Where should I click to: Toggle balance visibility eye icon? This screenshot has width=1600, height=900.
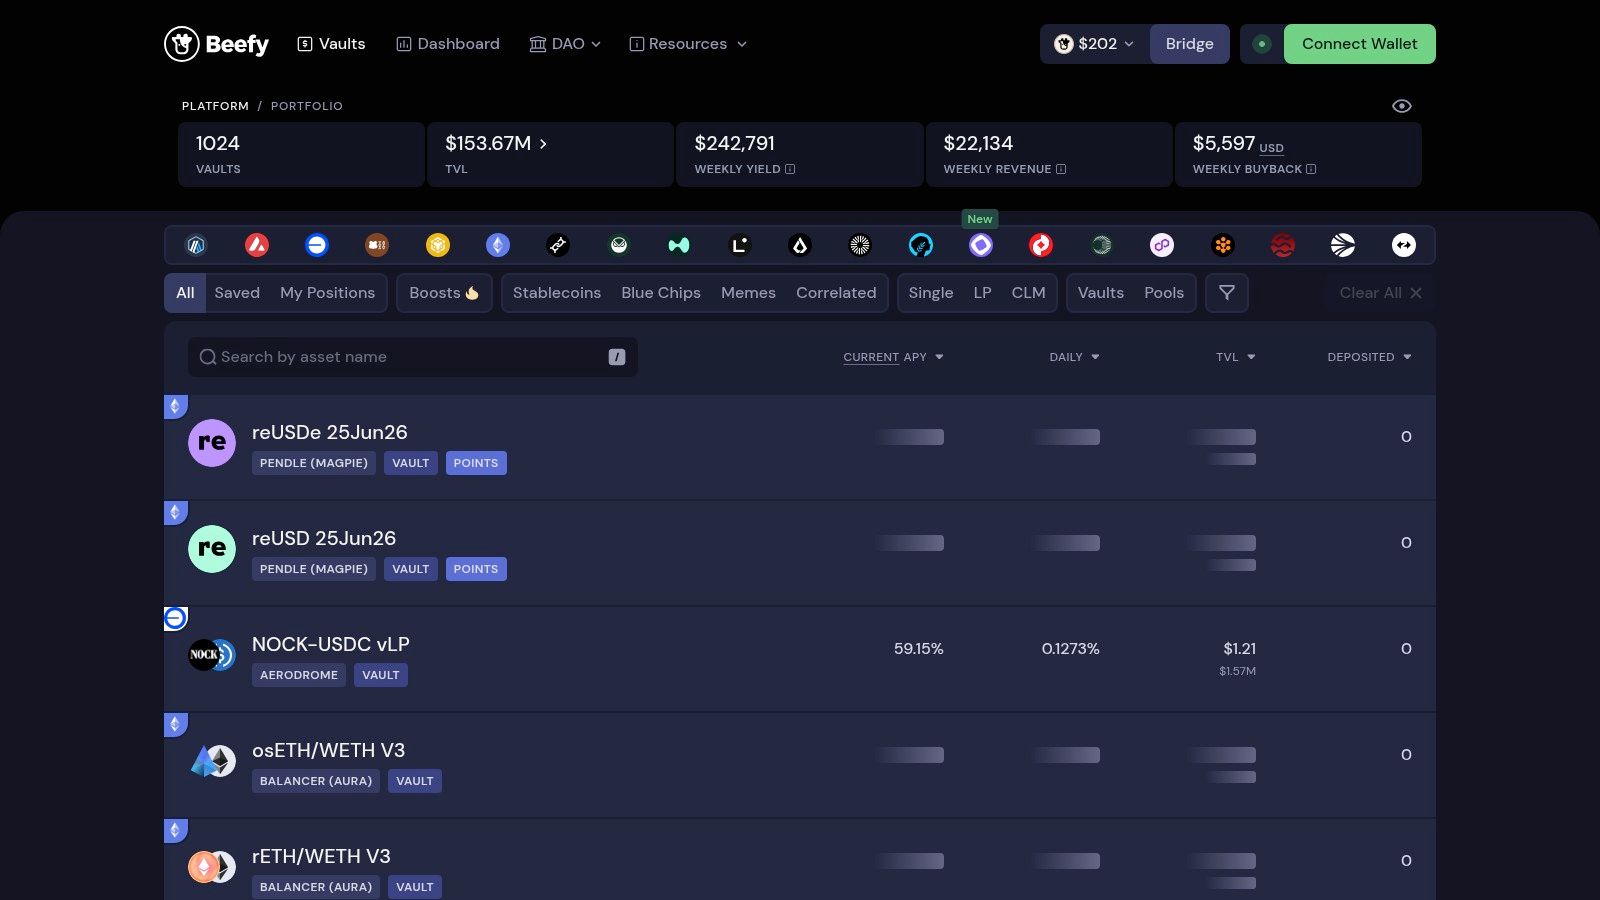tap(1402, 106)
